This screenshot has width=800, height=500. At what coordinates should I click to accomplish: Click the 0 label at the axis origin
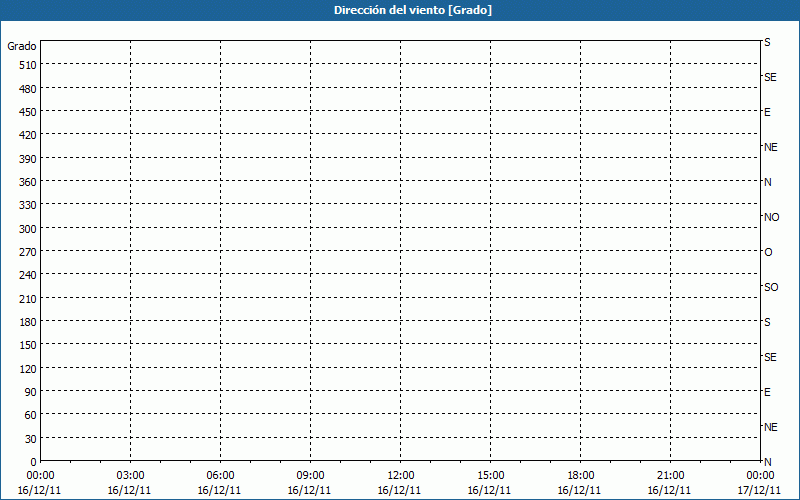(x=33, y=461)
